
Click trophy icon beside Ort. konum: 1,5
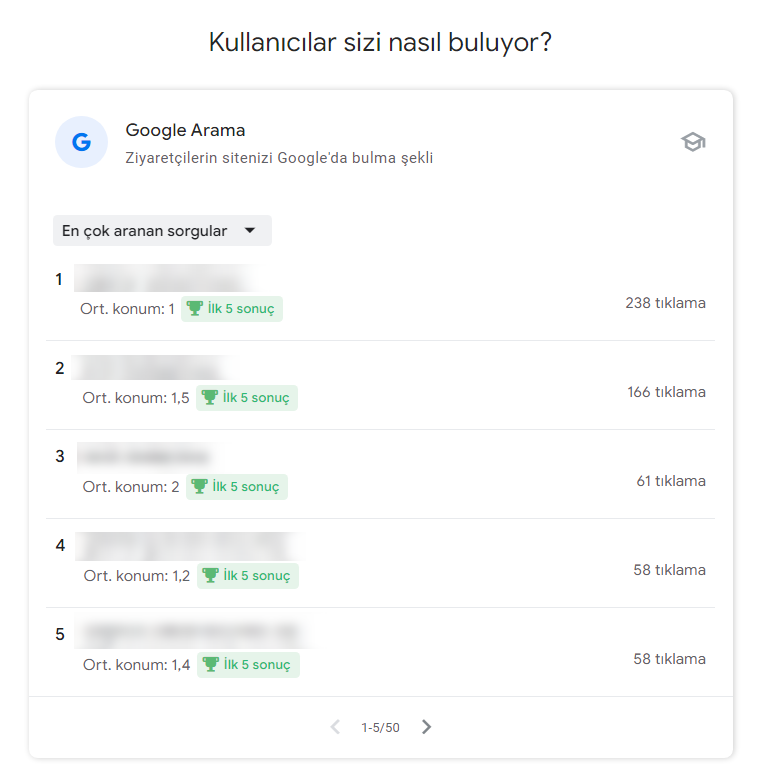[210, 397]
